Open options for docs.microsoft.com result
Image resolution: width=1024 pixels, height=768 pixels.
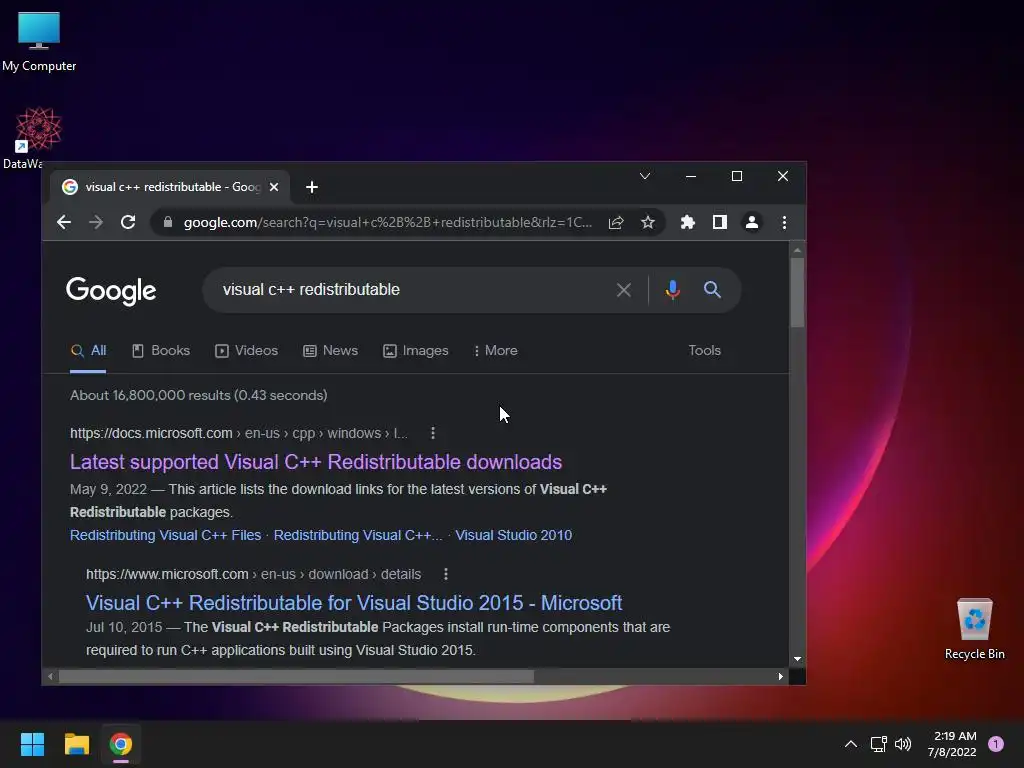pyautogui.click(x=433, y=433)
